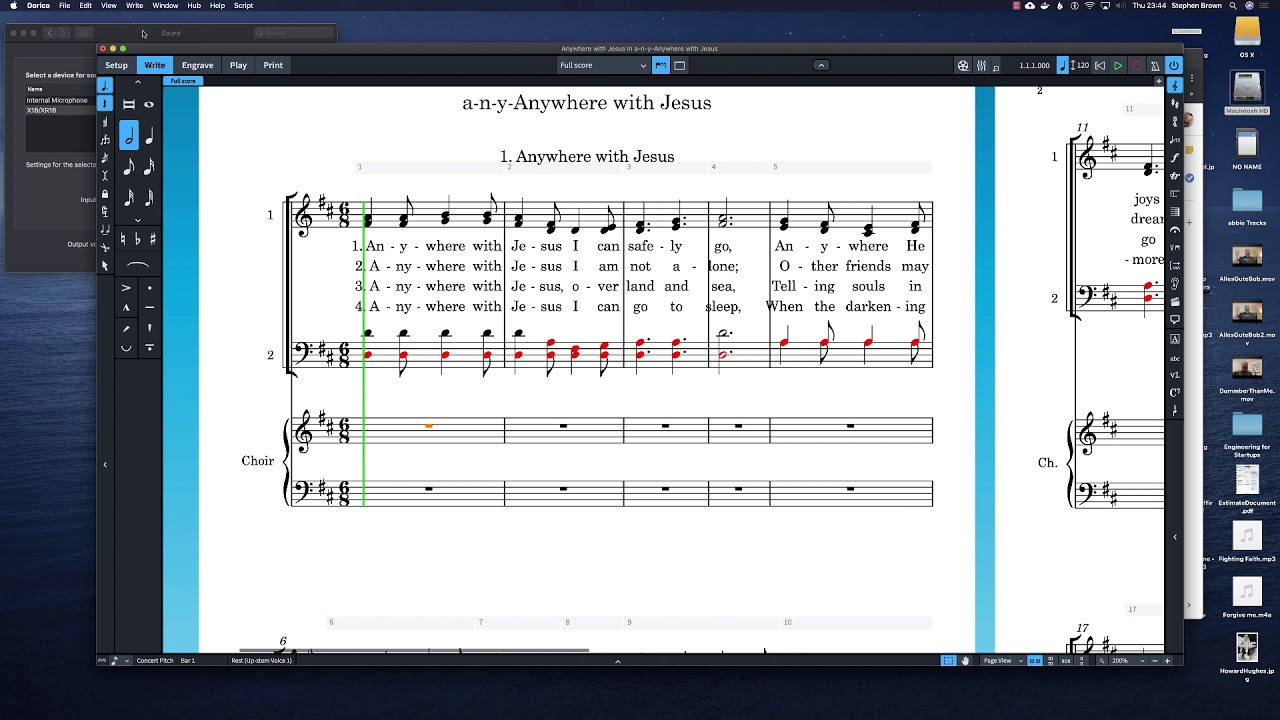Switch to Engrave mode
Screen dimensions: 1280x720
tap(197, 65)
